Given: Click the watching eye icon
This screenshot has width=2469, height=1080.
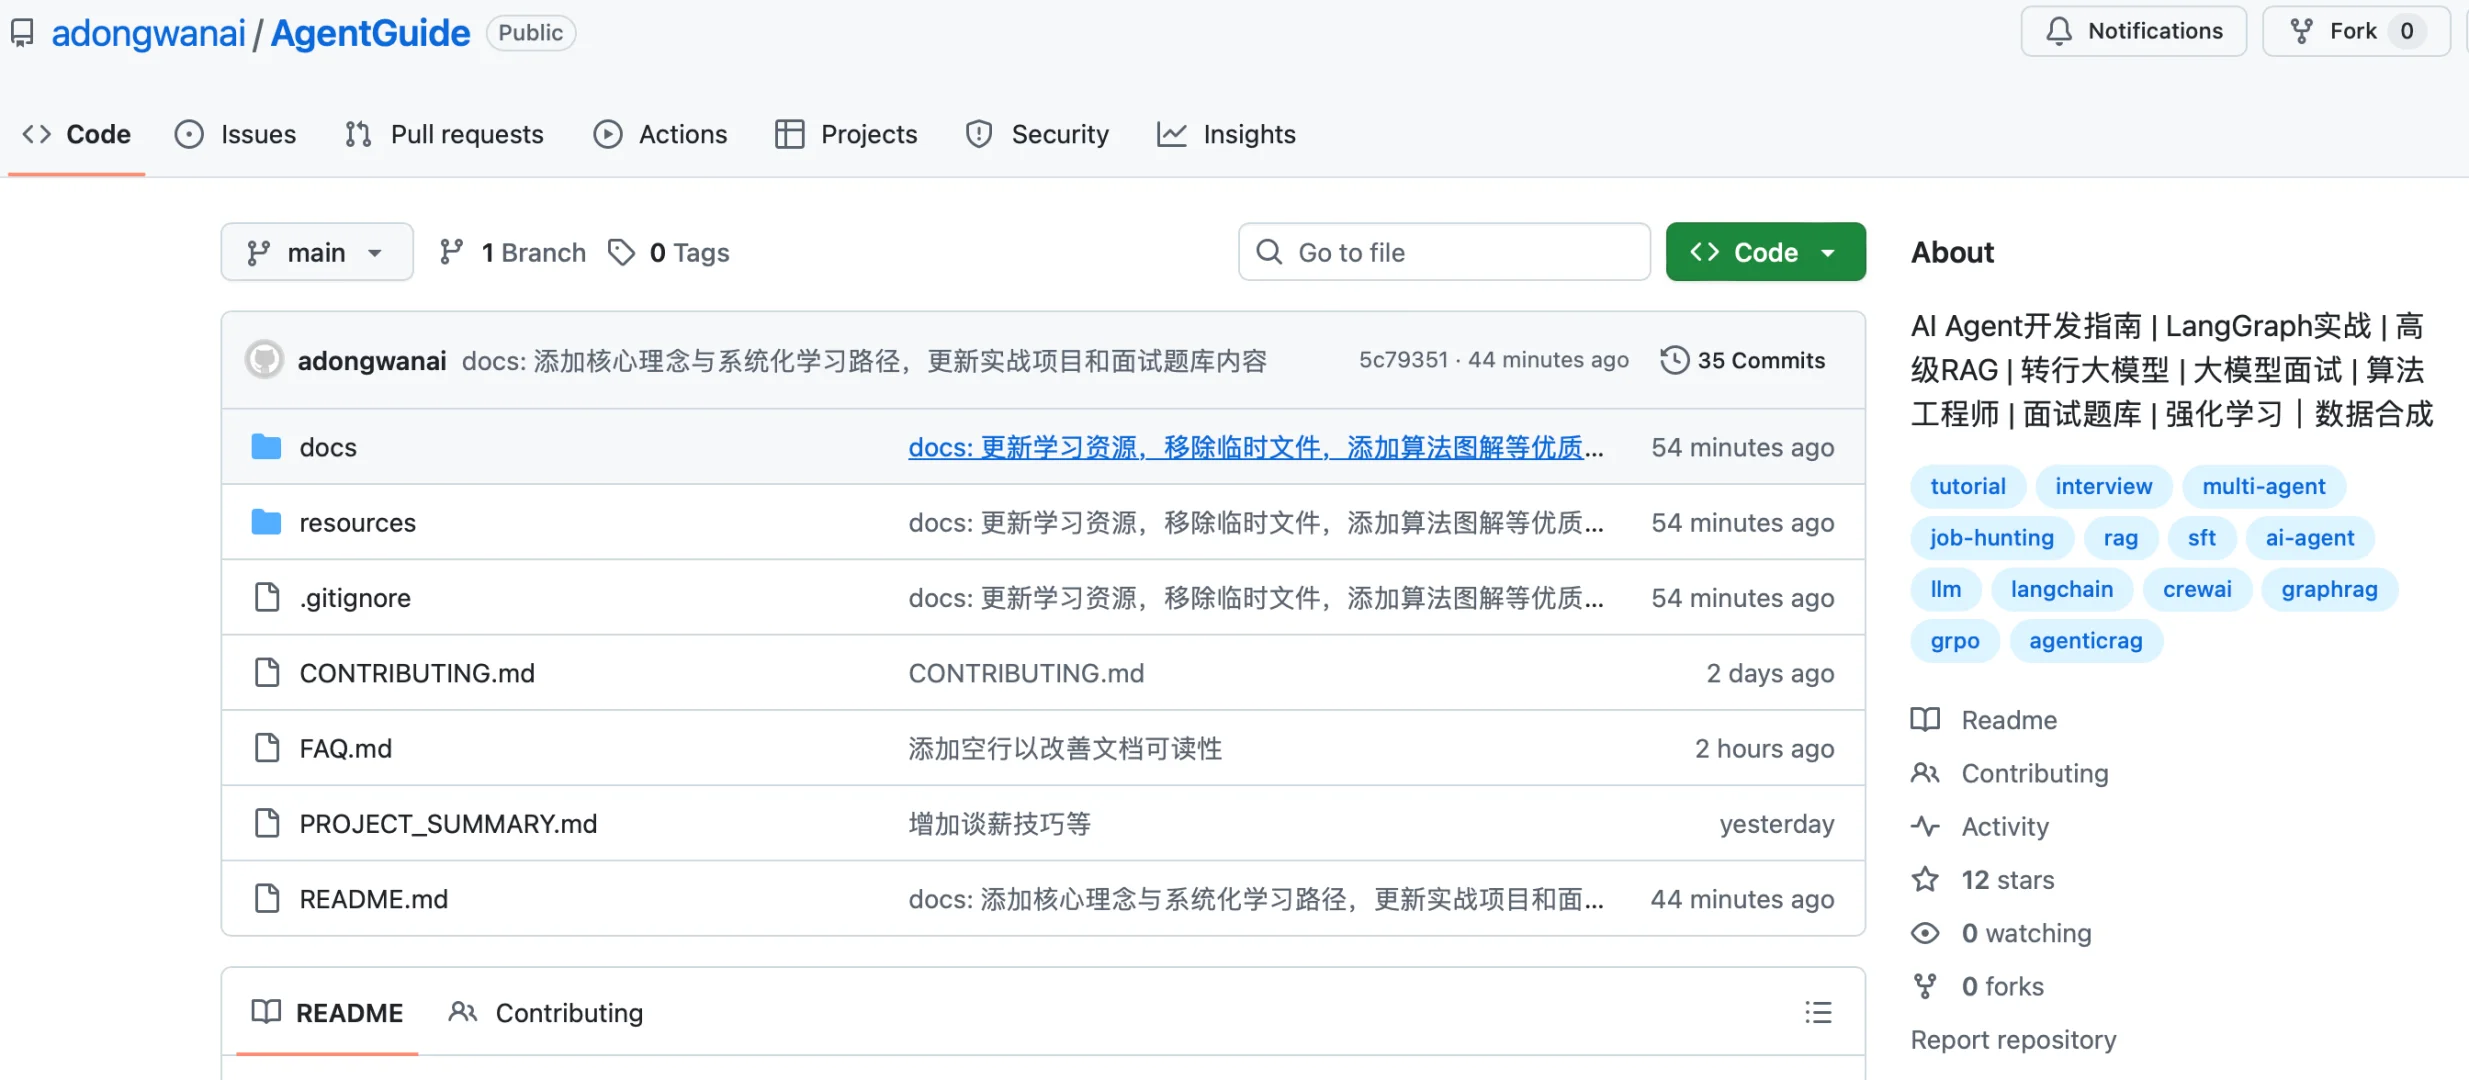Looking at the screenshot, I should 1925,933.
